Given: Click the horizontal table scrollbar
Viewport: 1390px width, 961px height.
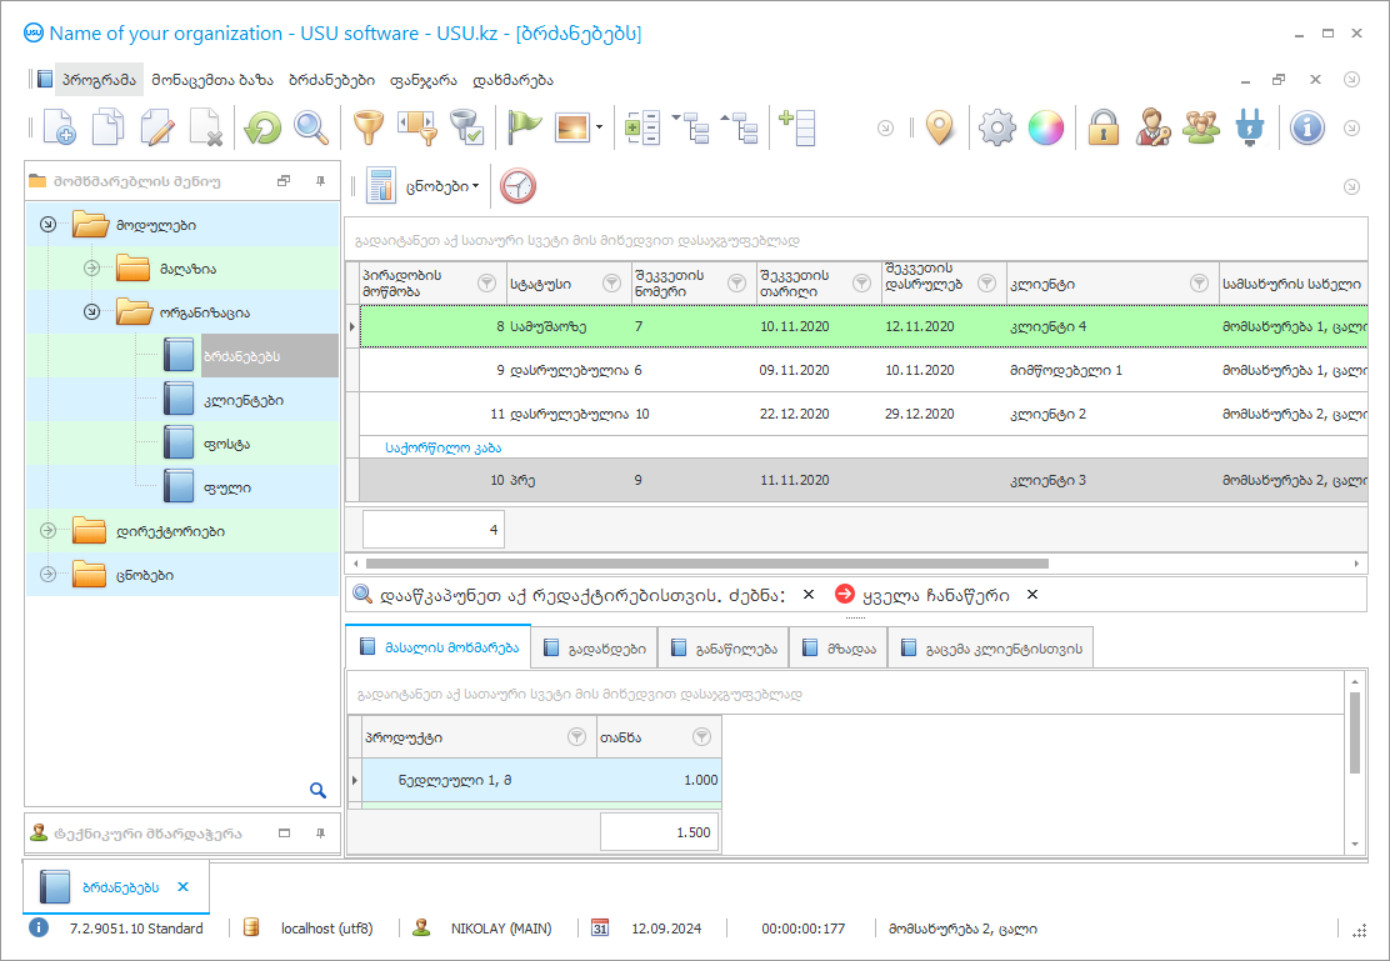Looking at the screenshot, I should click(707, 564).
